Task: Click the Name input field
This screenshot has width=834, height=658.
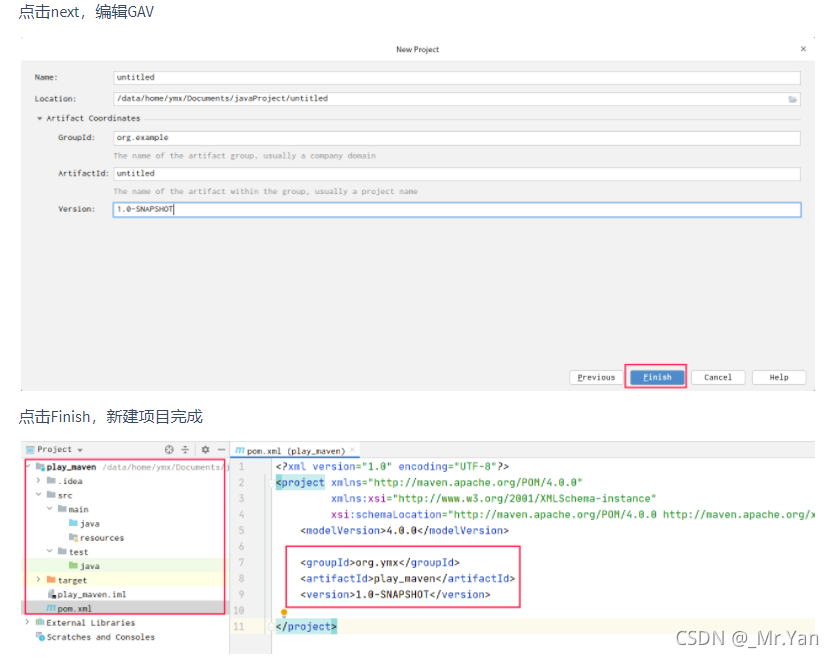Action: (x=457, y=78)
